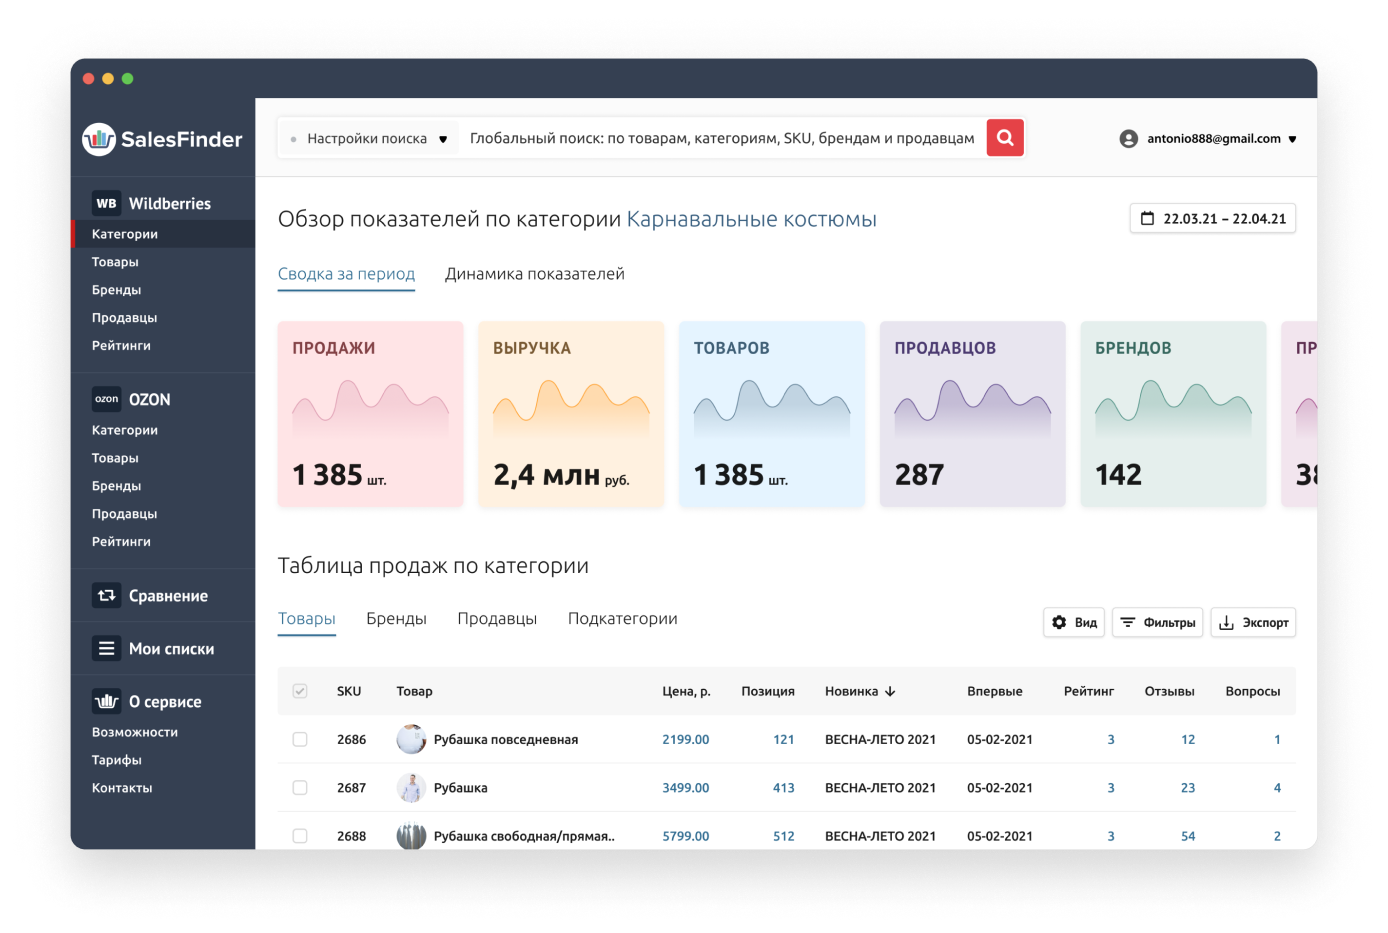
Task: Open the date range picker 22.03.21 – 22.04.21
Action: [x=1212, y=219]
